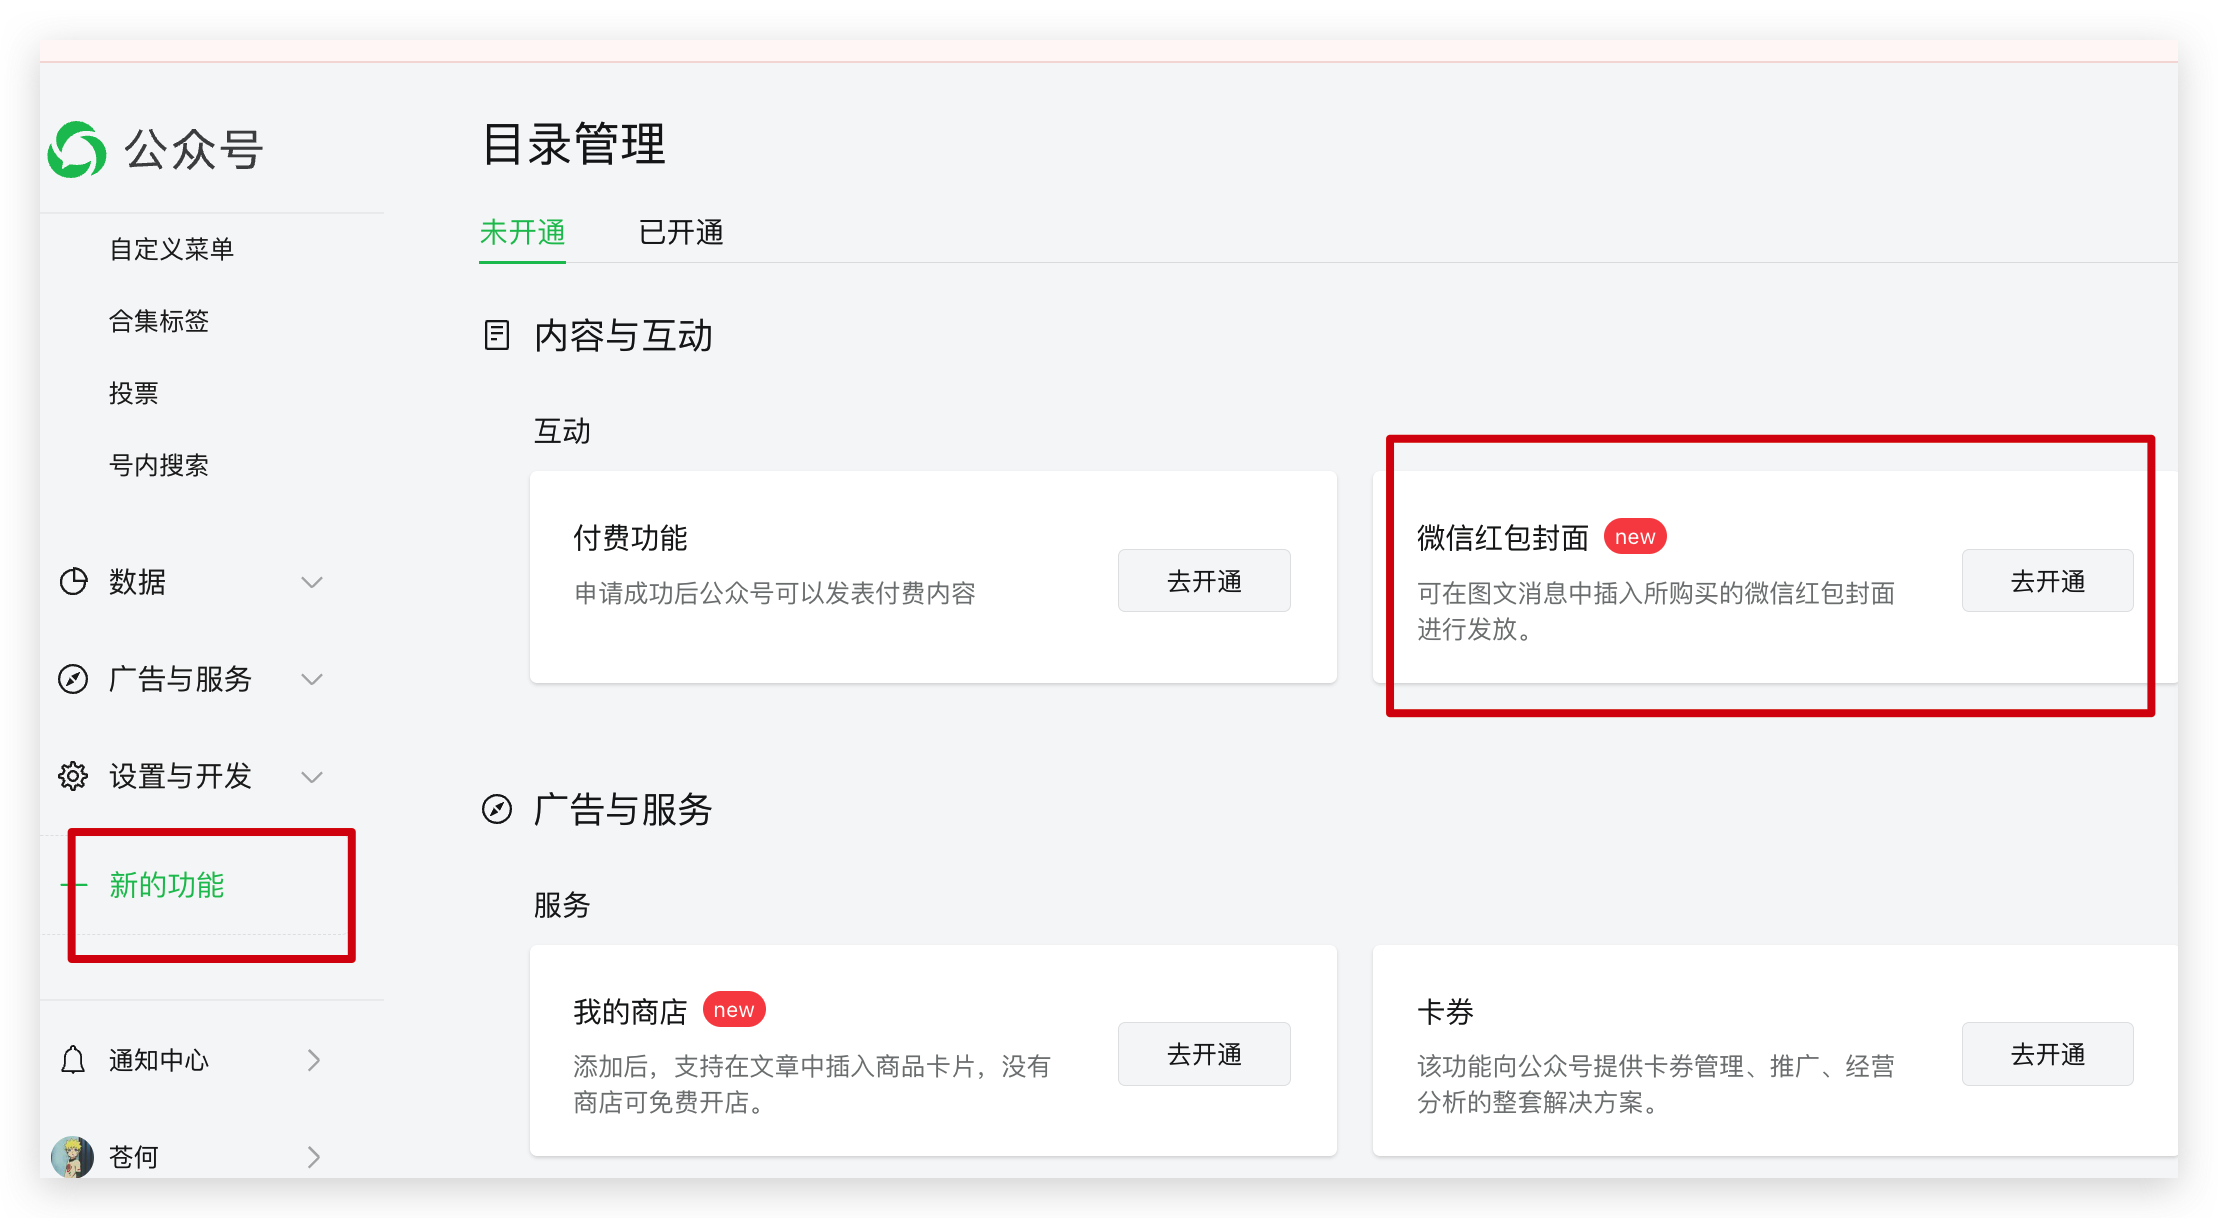Expand the 设置与开发 chevron
Image resolution: width=2218 pixels, height=1218 pixels.
[x=312, y=777]
